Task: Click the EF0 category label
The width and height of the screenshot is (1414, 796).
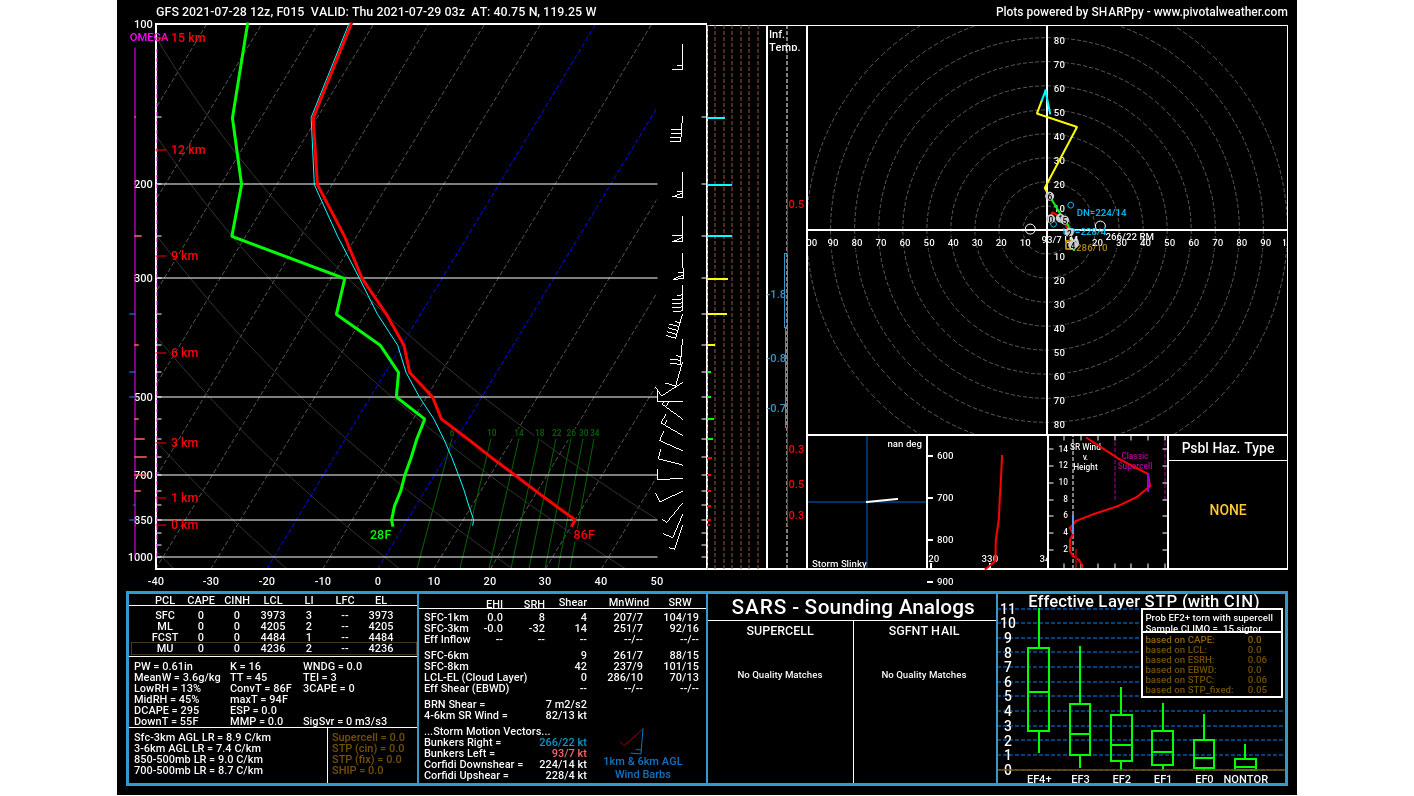Action: 1204,779
